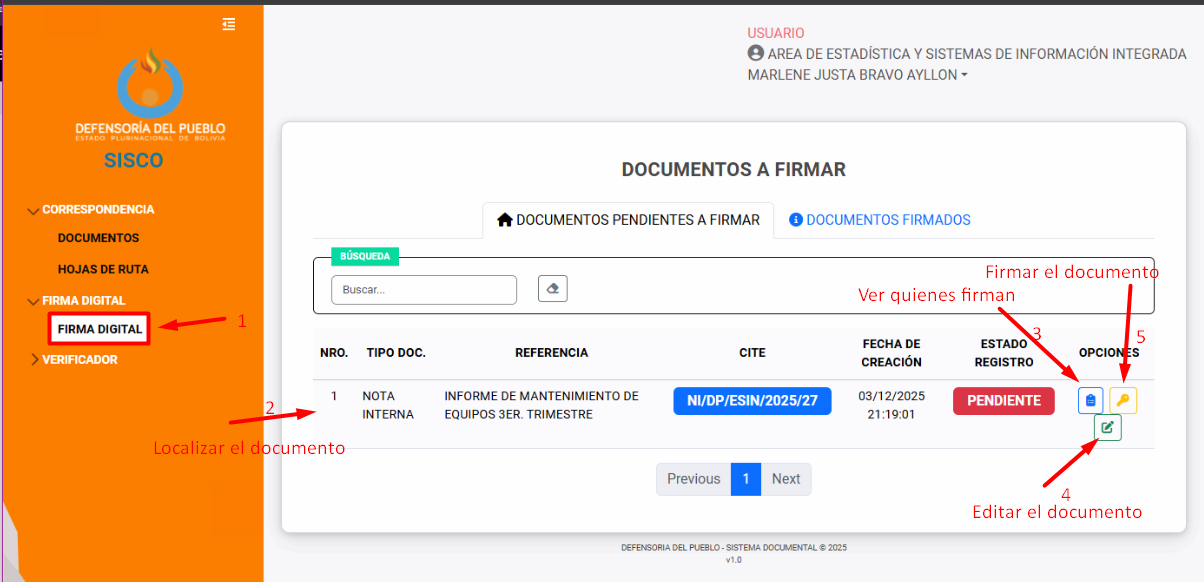
Task: Open the Marlene Justa Bravo Ayllon user dropdown
Action: [x=857, y=75]
